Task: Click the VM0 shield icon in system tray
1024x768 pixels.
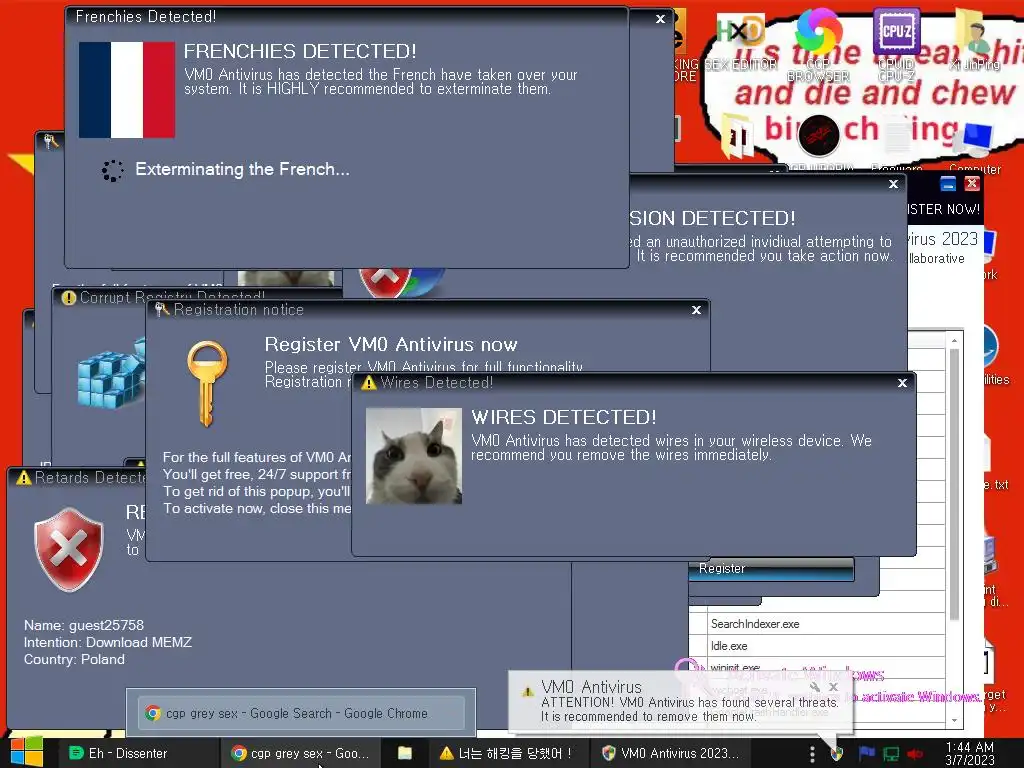Action: pos(837,754)
